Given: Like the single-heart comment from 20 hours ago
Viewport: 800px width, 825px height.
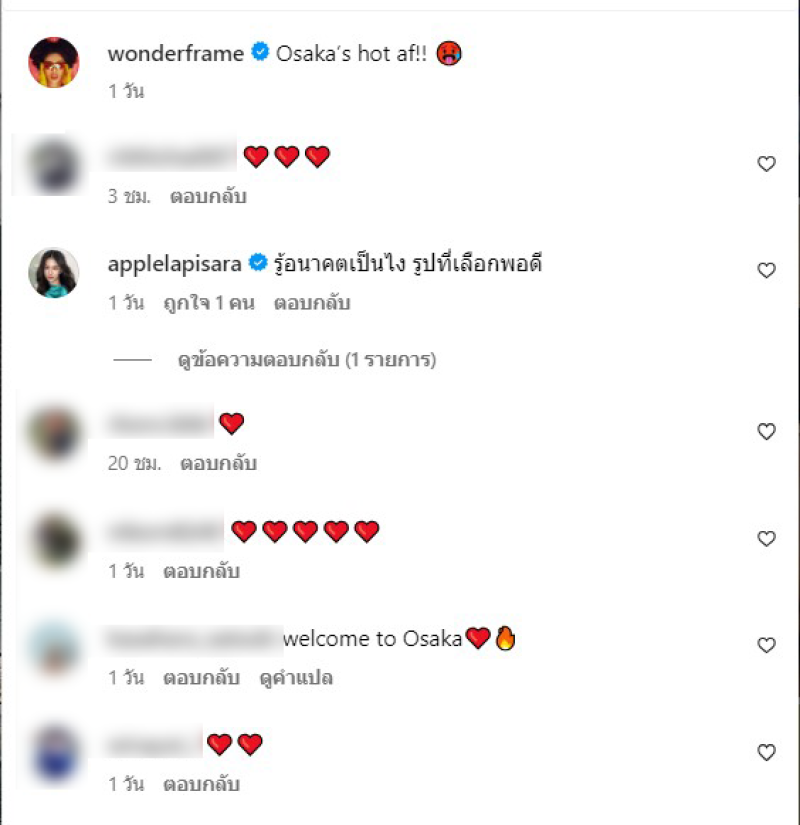Looking at the screenshot, I should pos(766,431).
